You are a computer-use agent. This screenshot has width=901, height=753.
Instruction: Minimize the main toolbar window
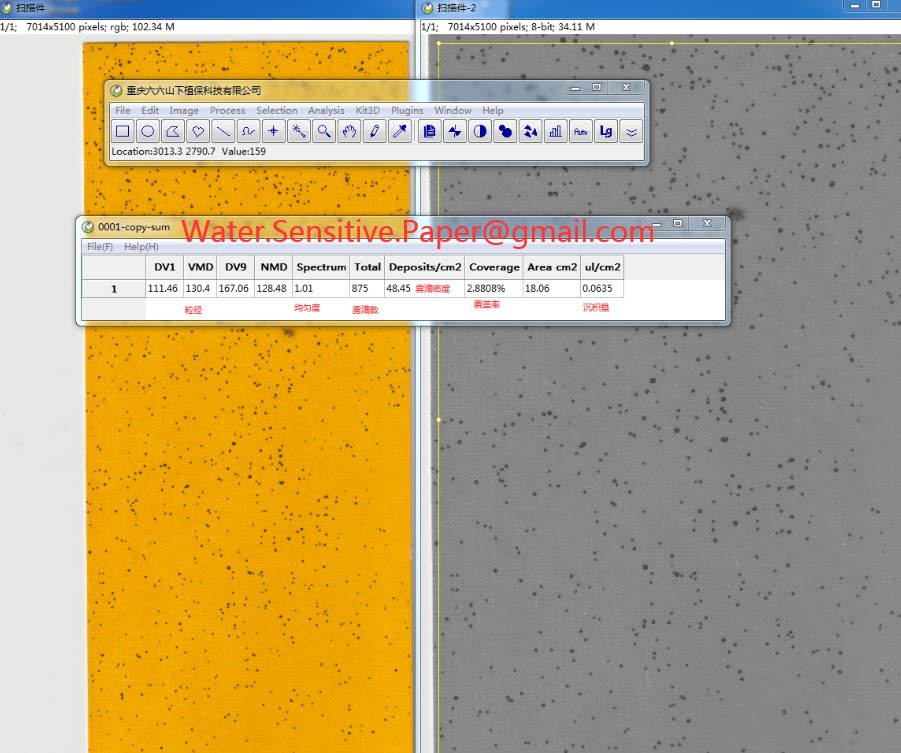[x=575, y=87]
